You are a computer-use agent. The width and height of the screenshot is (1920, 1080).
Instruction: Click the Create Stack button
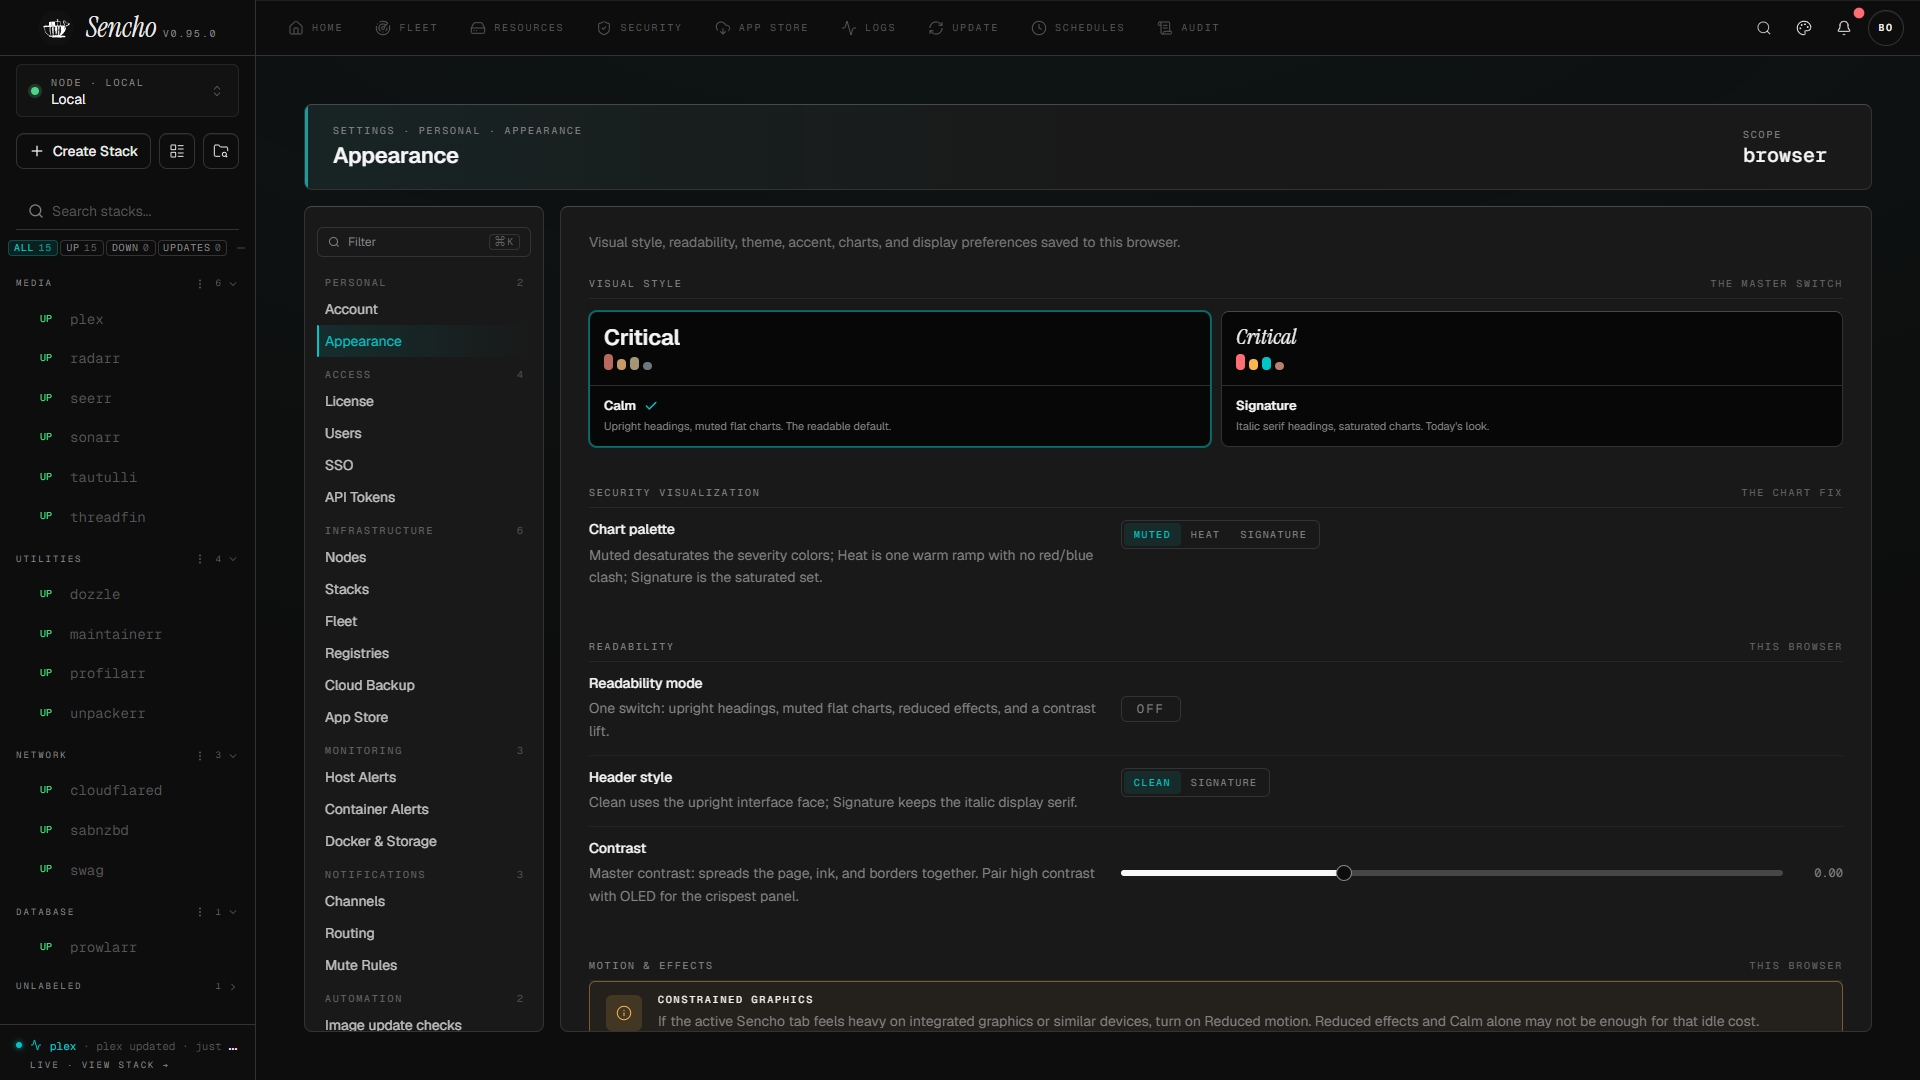tap(84, 151)
